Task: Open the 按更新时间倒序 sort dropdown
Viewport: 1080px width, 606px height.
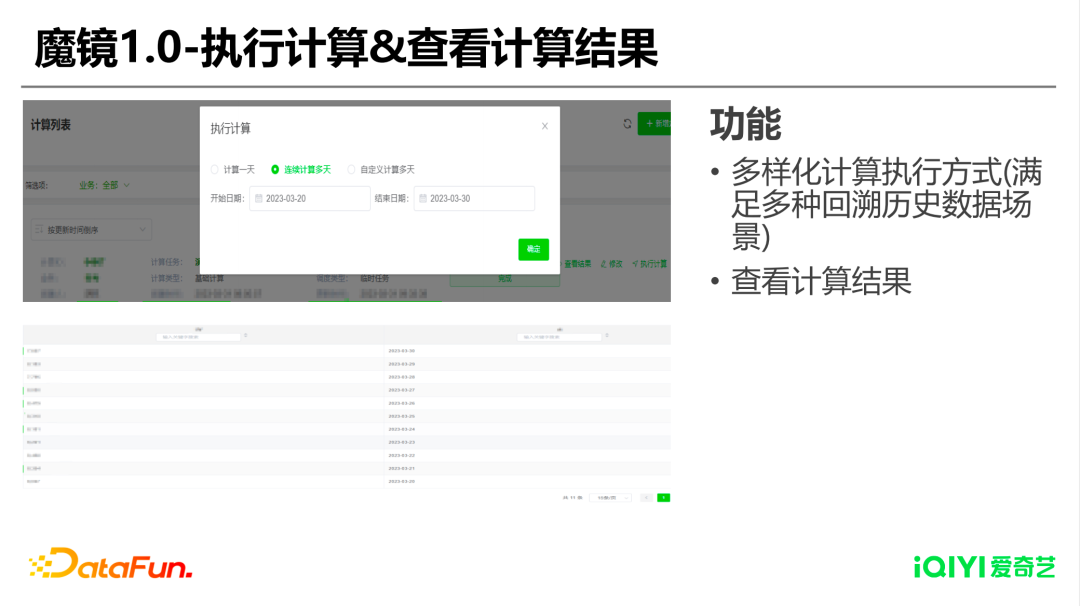Action: 91,229
